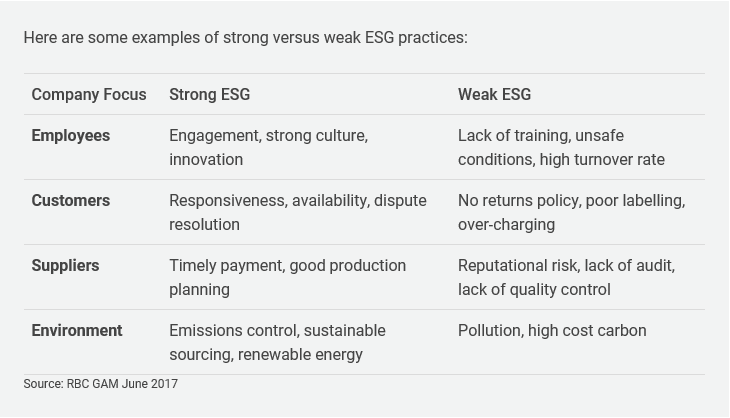730x418 pixels.
Task: Click the Engagement, strong culture cell text
Action: (x=268, y=136)
